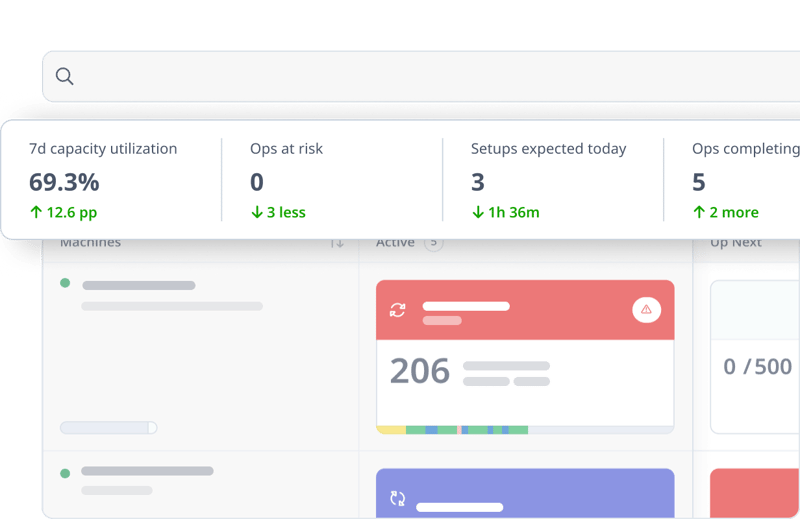
Task: Toggle the Machines column sort arrows
Action: (x=337, y=243)
